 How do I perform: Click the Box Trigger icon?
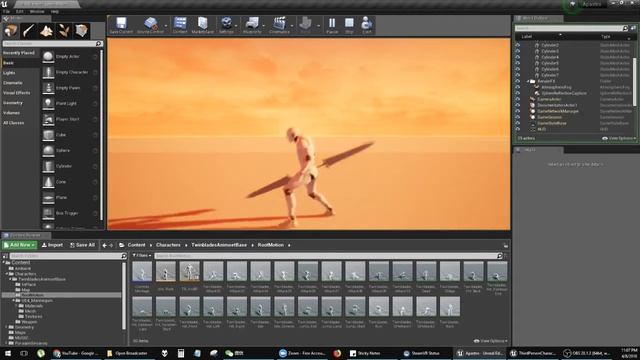(48, 213)
